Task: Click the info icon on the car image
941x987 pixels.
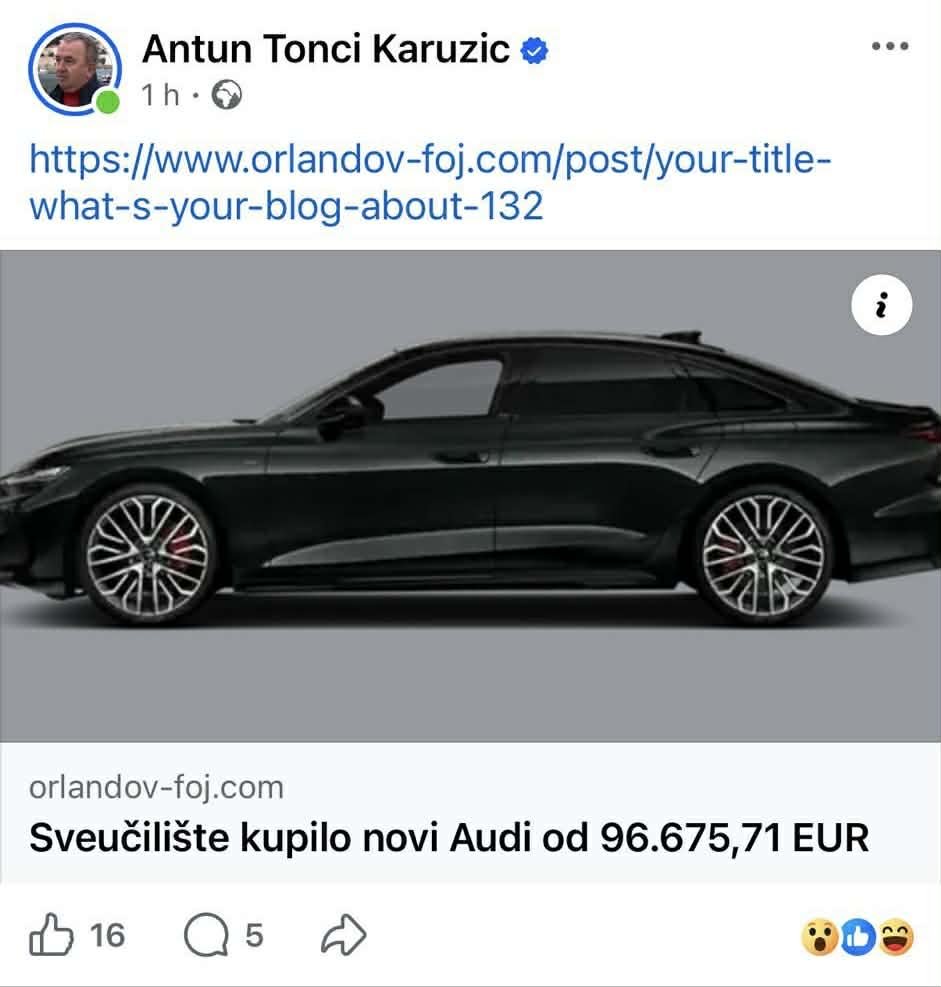Action: click(881, 305)
